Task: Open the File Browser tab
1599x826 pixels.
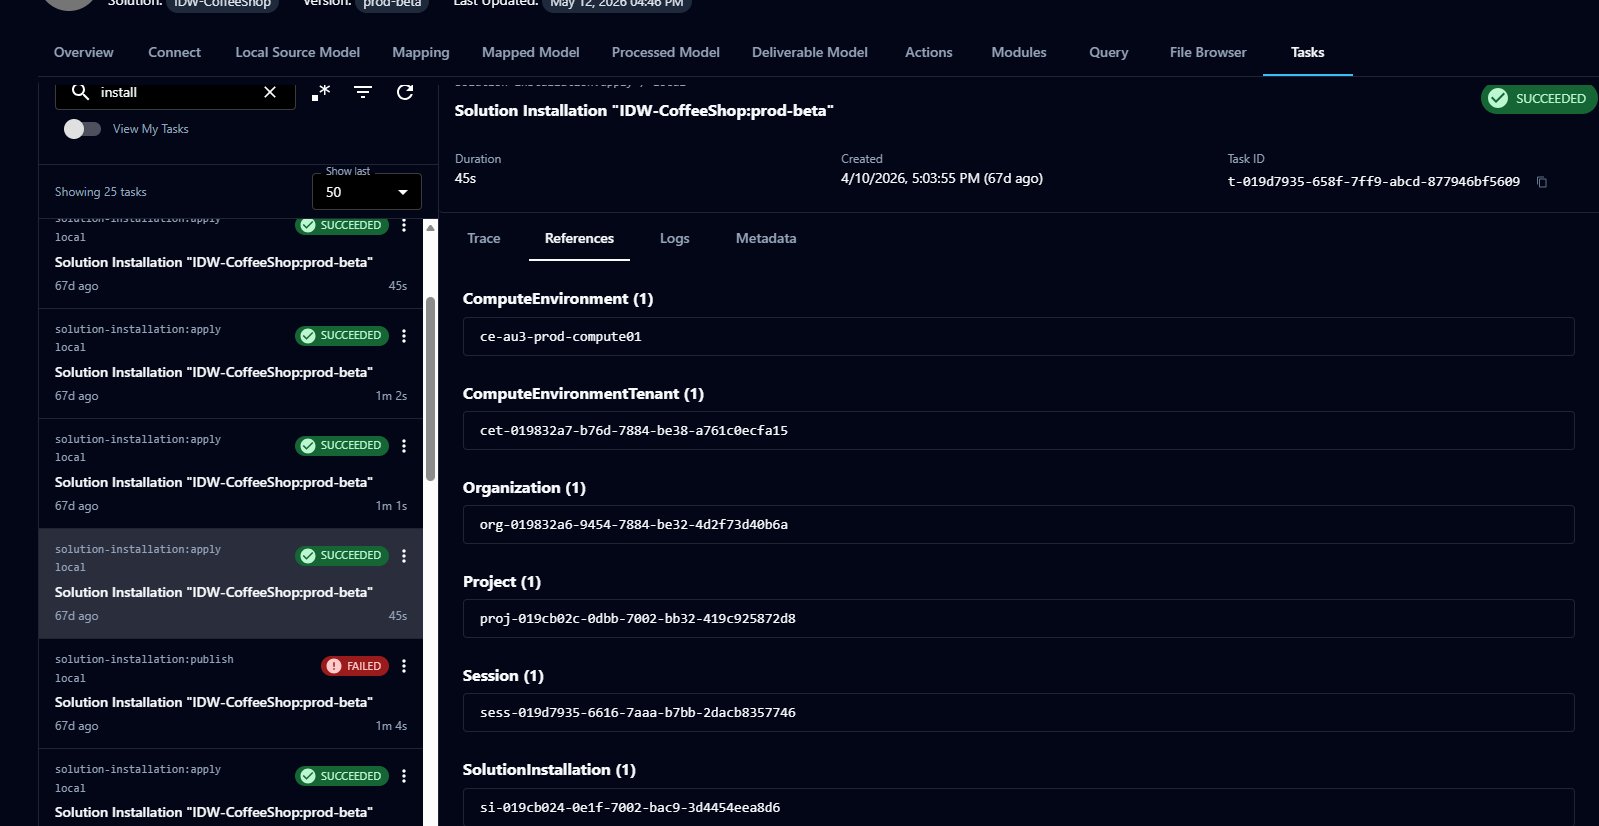Action: (x=1208, y=52)
